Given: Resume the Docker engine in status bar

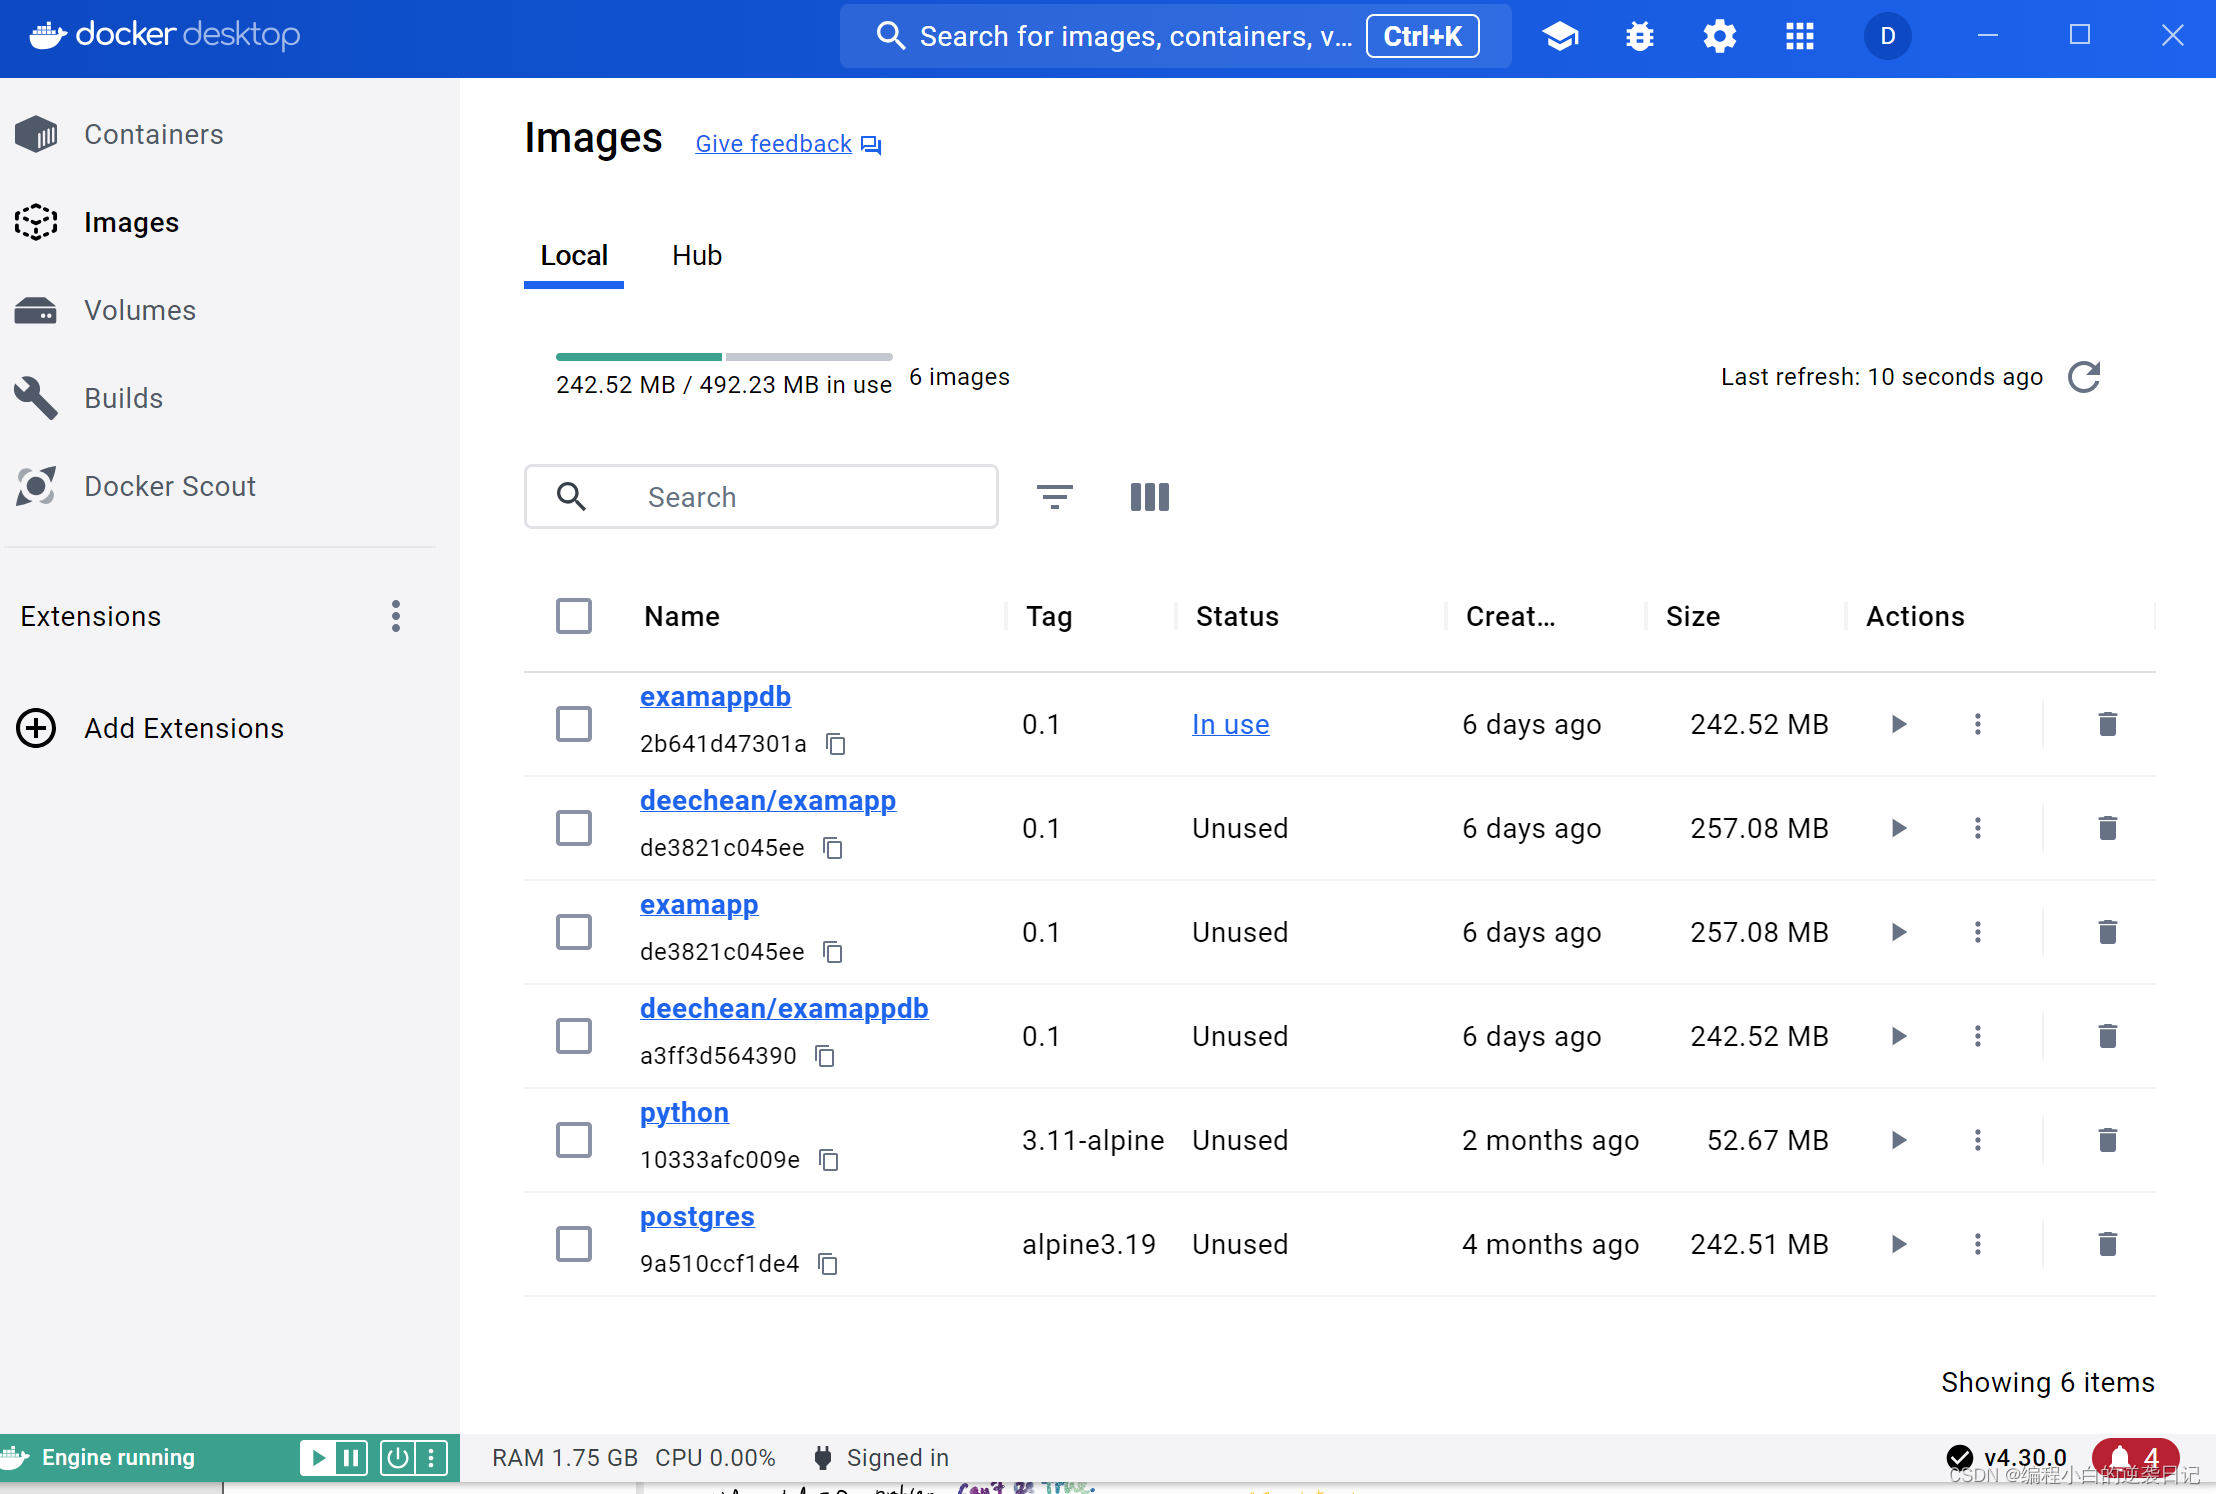Looking at the screenshot, I should [318, 1458].
